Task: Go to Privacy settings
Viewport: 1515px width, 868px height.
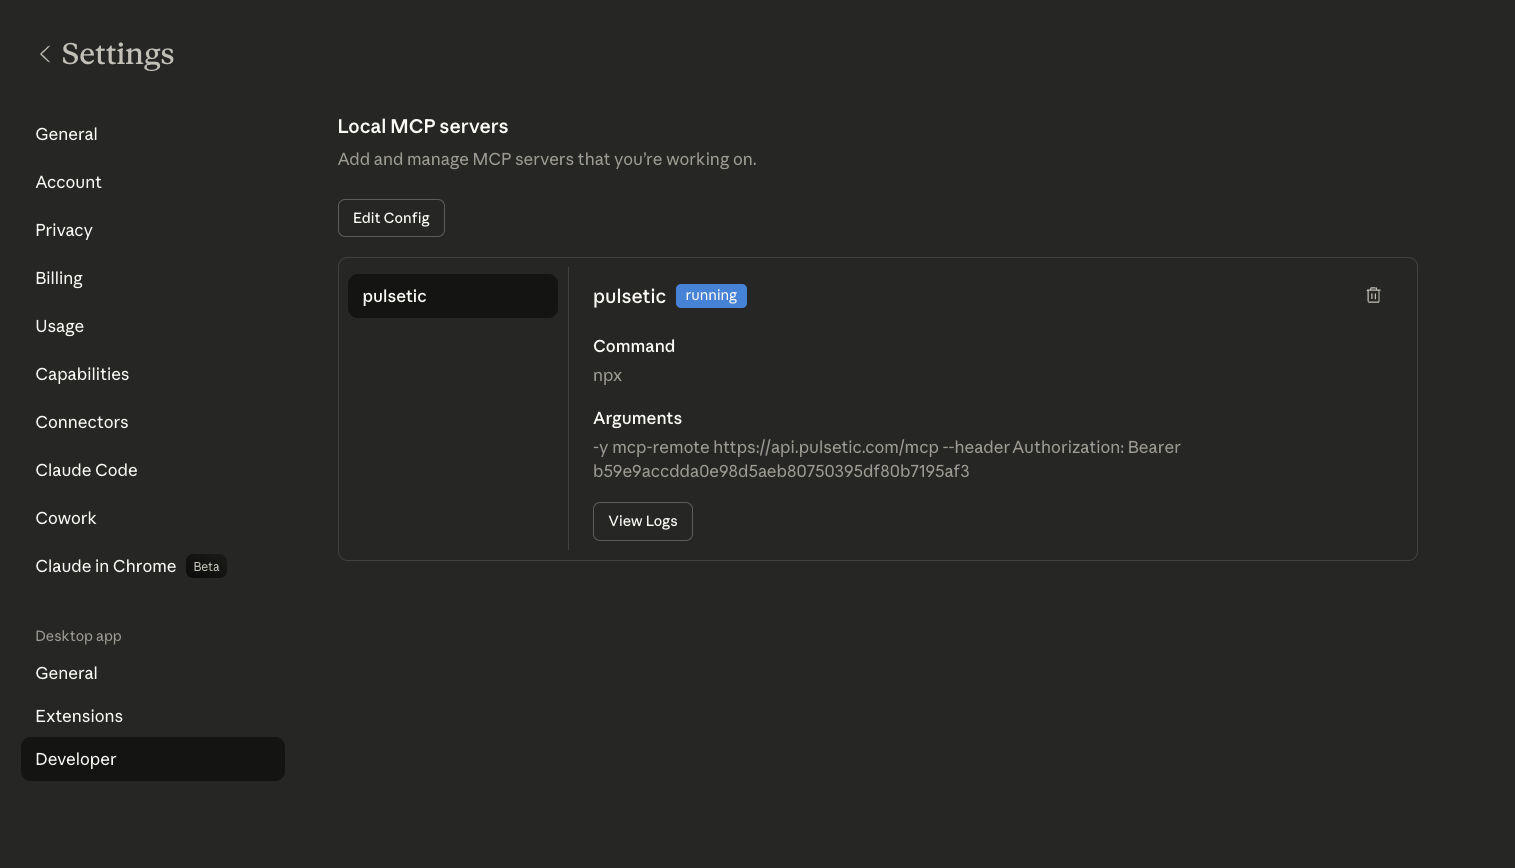Action: click(64, 230)
